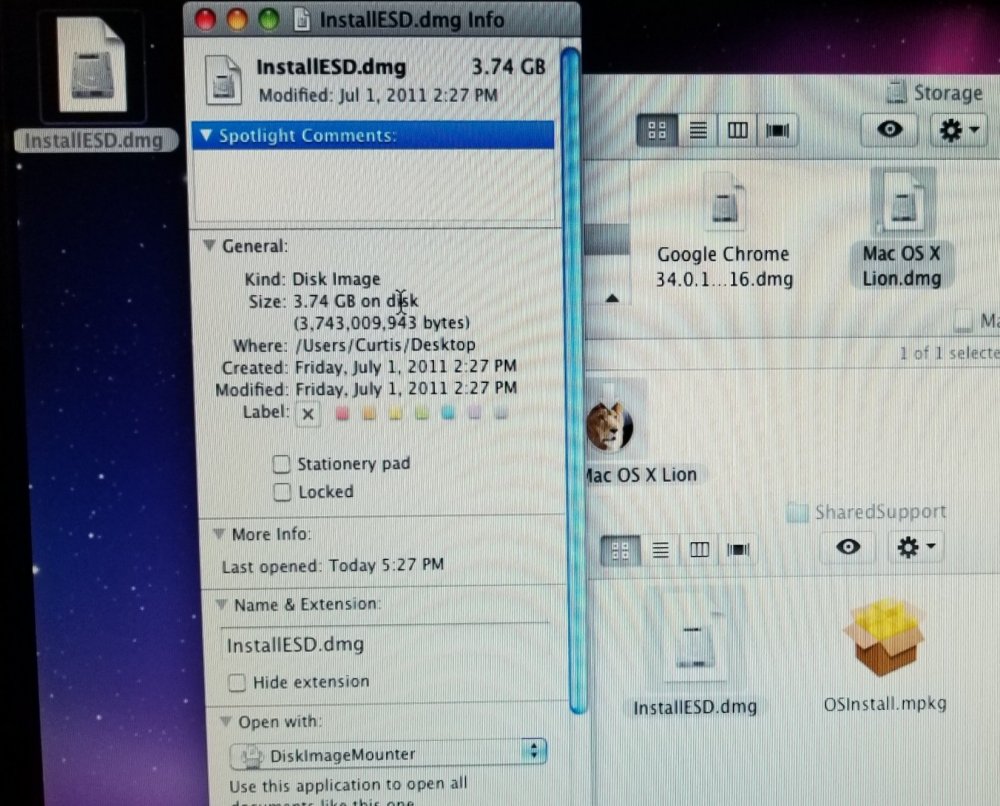Collapse the General section
This screenshot has height=806, width=1000.
209,245
